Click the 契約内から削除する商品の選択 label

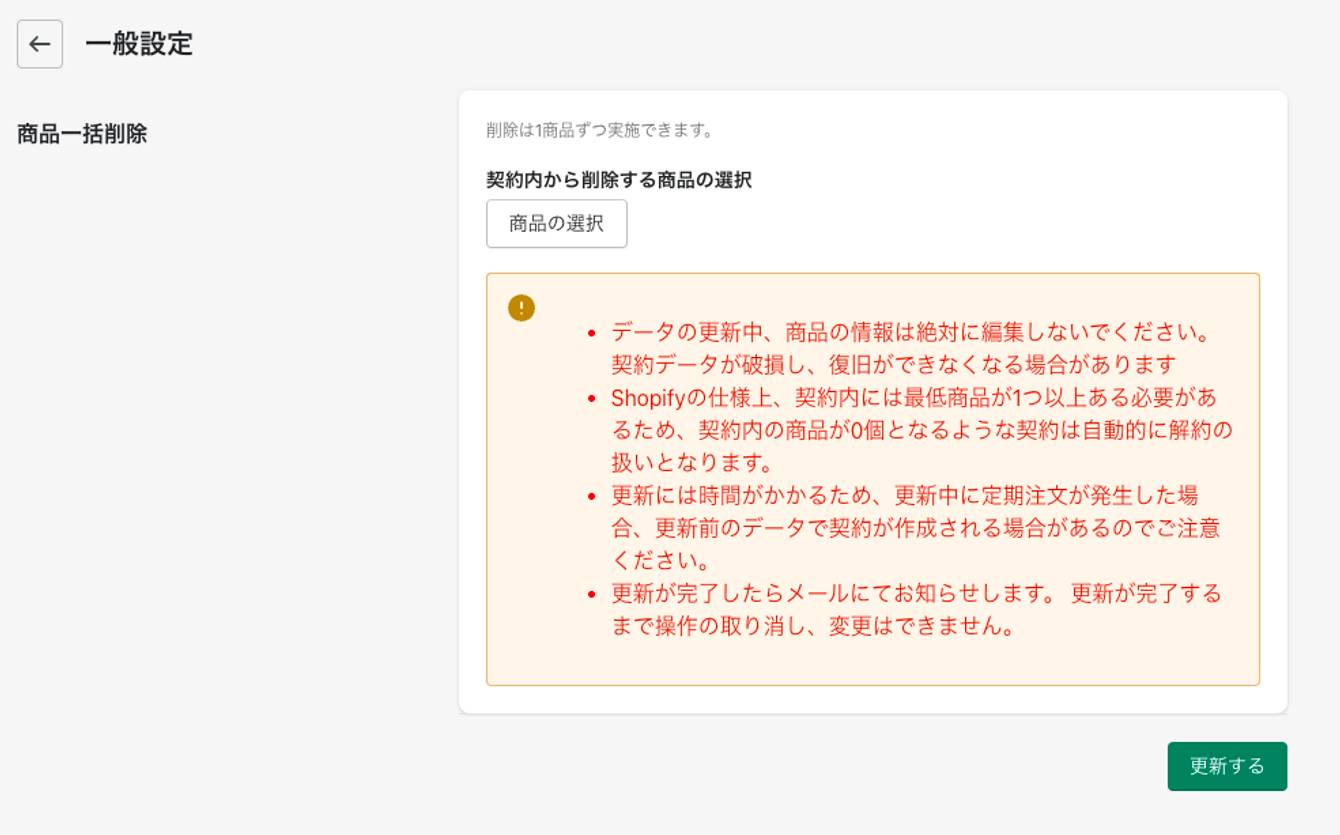pos(619,180)
